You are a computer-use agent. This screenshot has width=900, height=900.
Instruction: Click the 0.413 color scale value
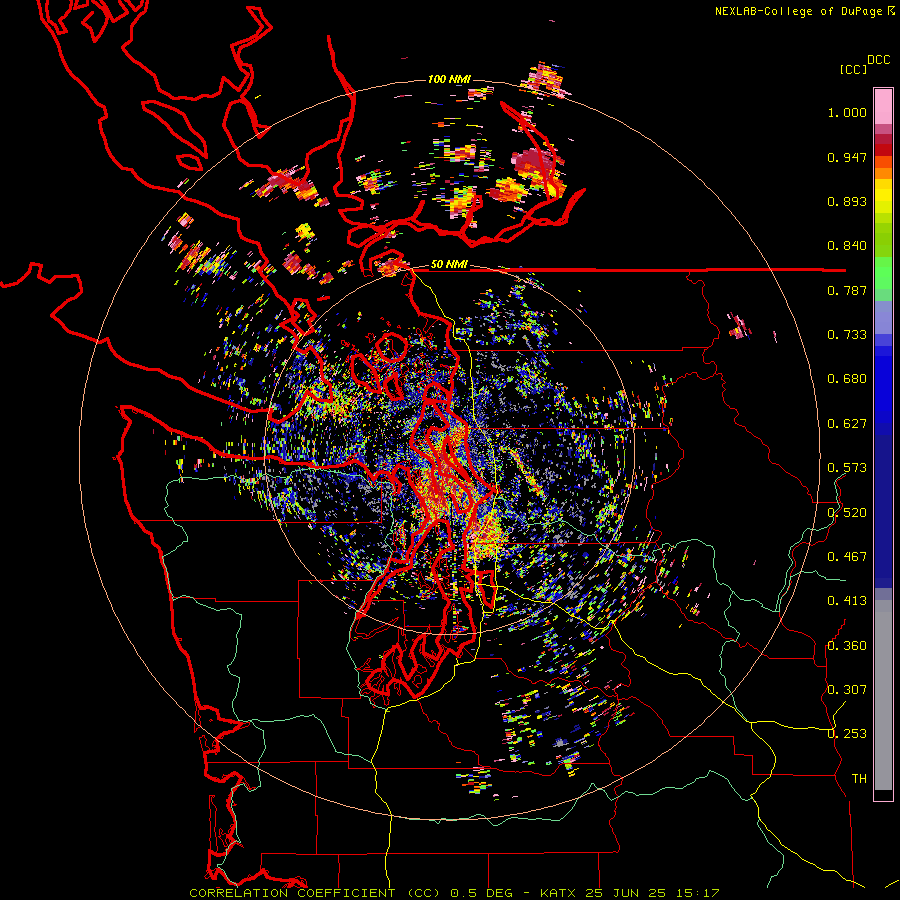[847, 601]
